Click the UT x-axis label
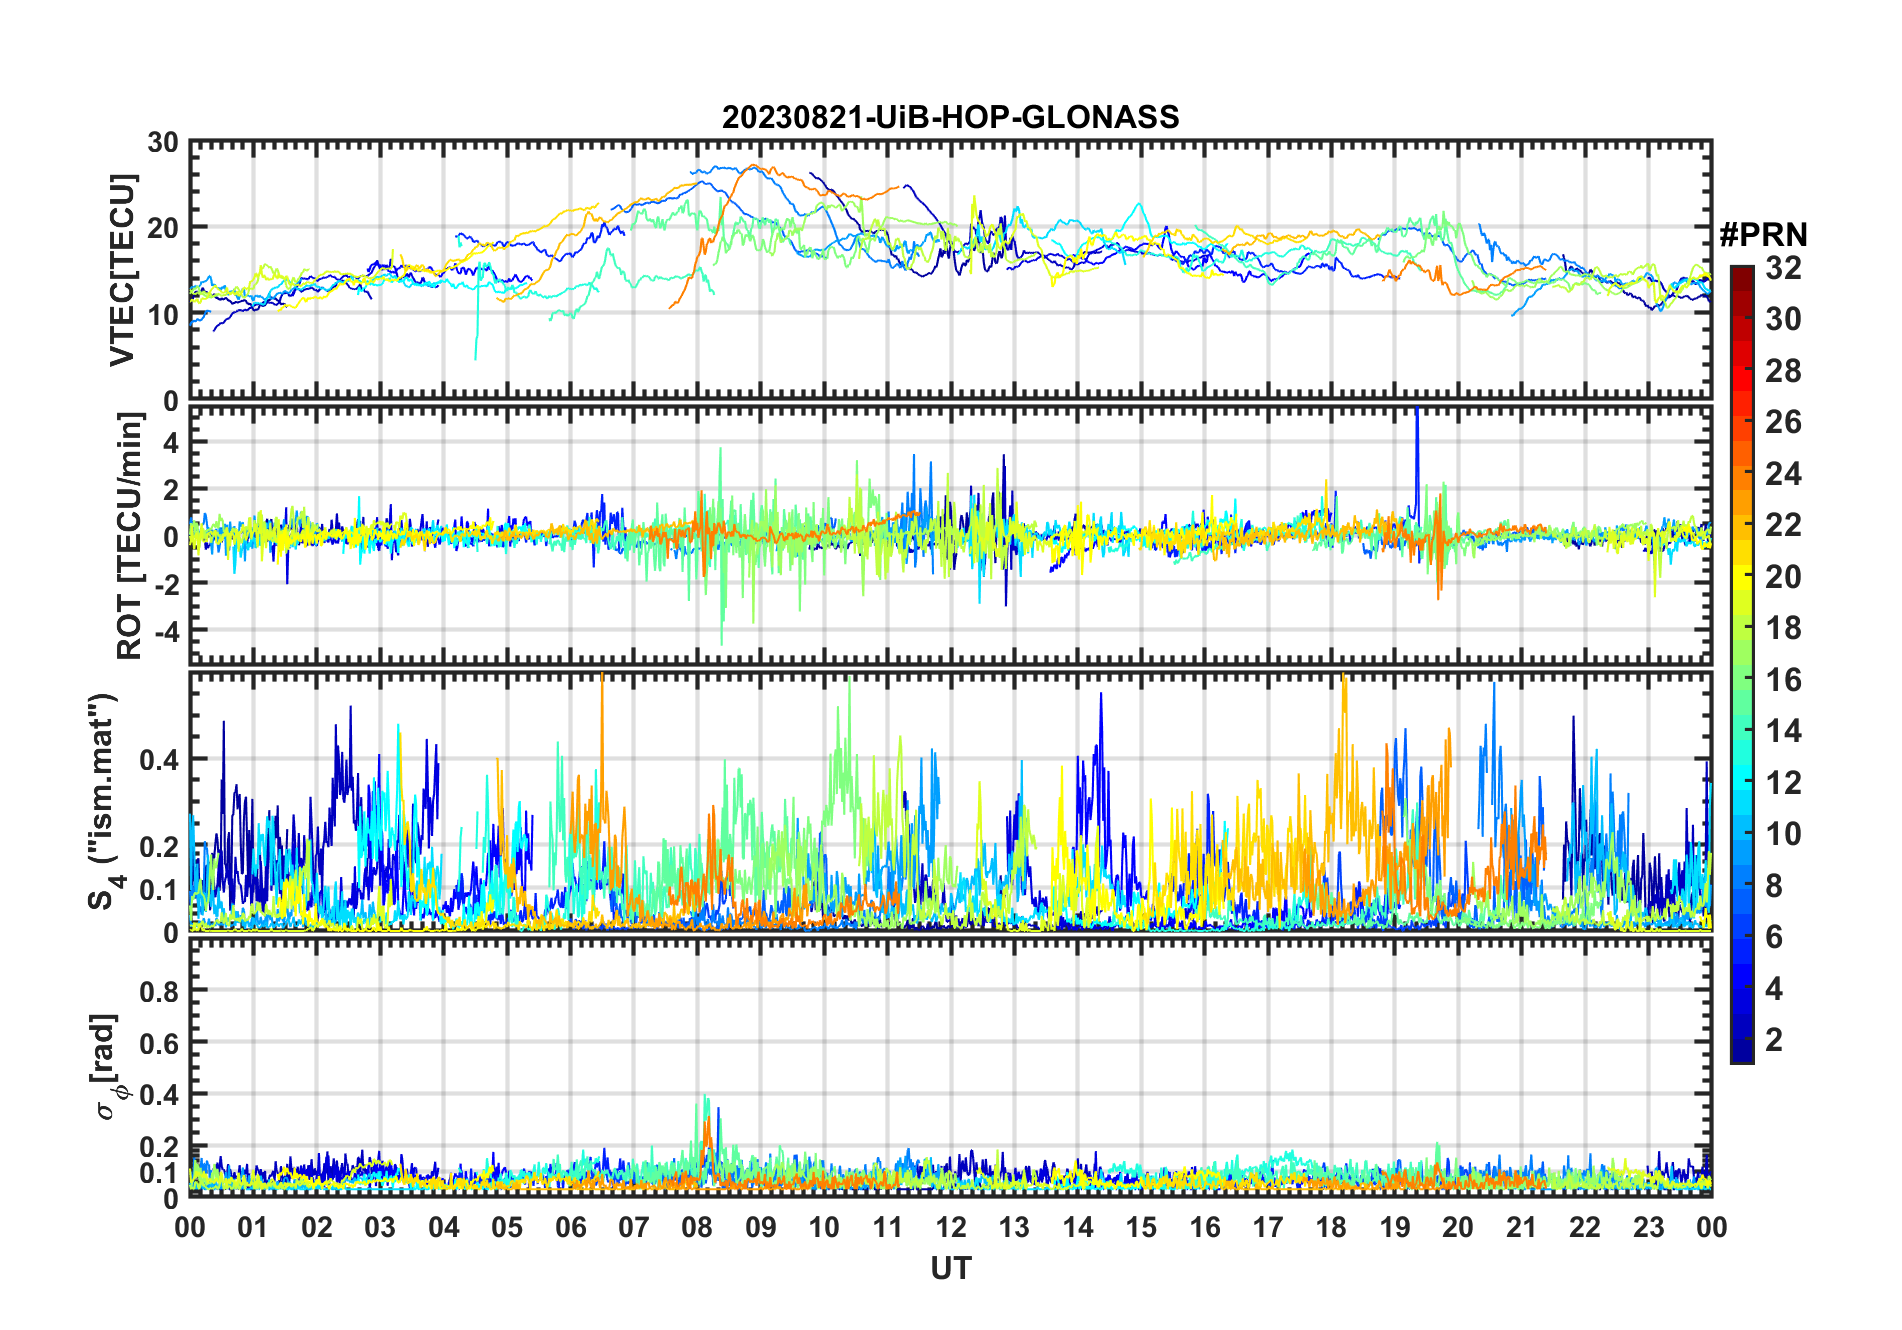Image resolution: width=1902 pixels, height=1330 pixels. tap(950, 1269)
